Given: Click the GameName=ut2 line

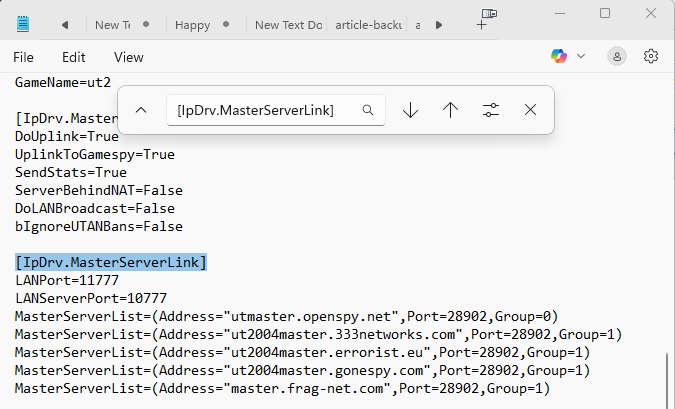Looking at the screenshot, I should click(63, 82).
